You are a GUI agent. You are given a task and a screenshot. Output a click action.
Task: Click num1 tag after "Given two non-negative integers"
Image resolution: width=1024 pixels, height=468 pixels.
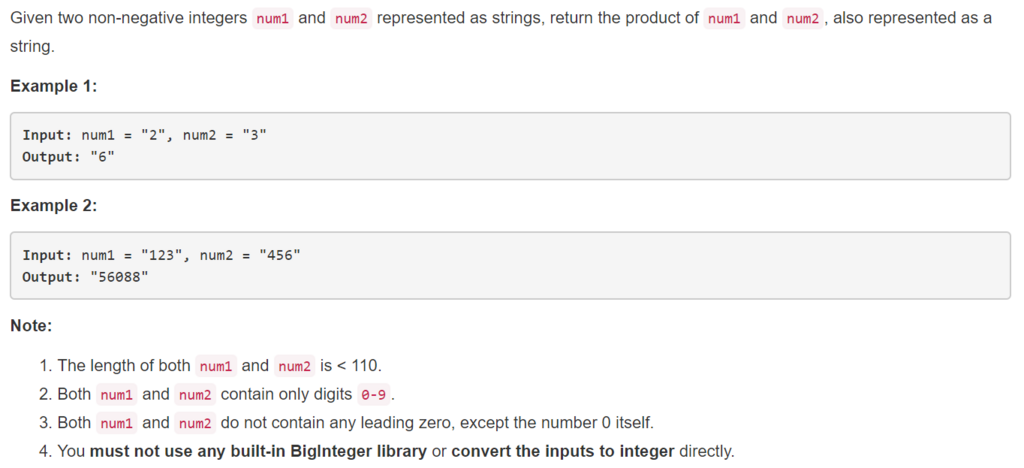pyautogui.click(x=273, y=19)
